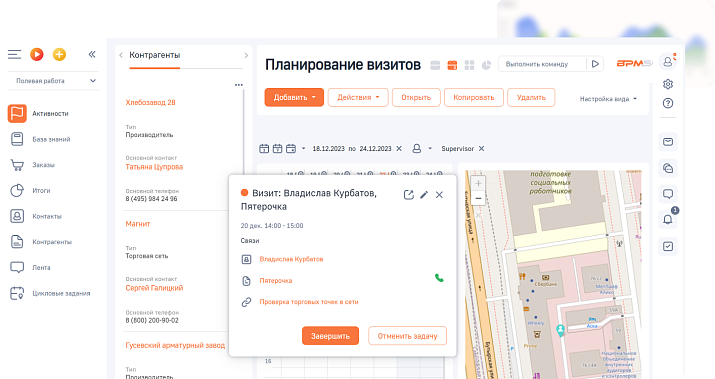
Task: Click the yellow plus quick-add button
Action: point(59,55)
